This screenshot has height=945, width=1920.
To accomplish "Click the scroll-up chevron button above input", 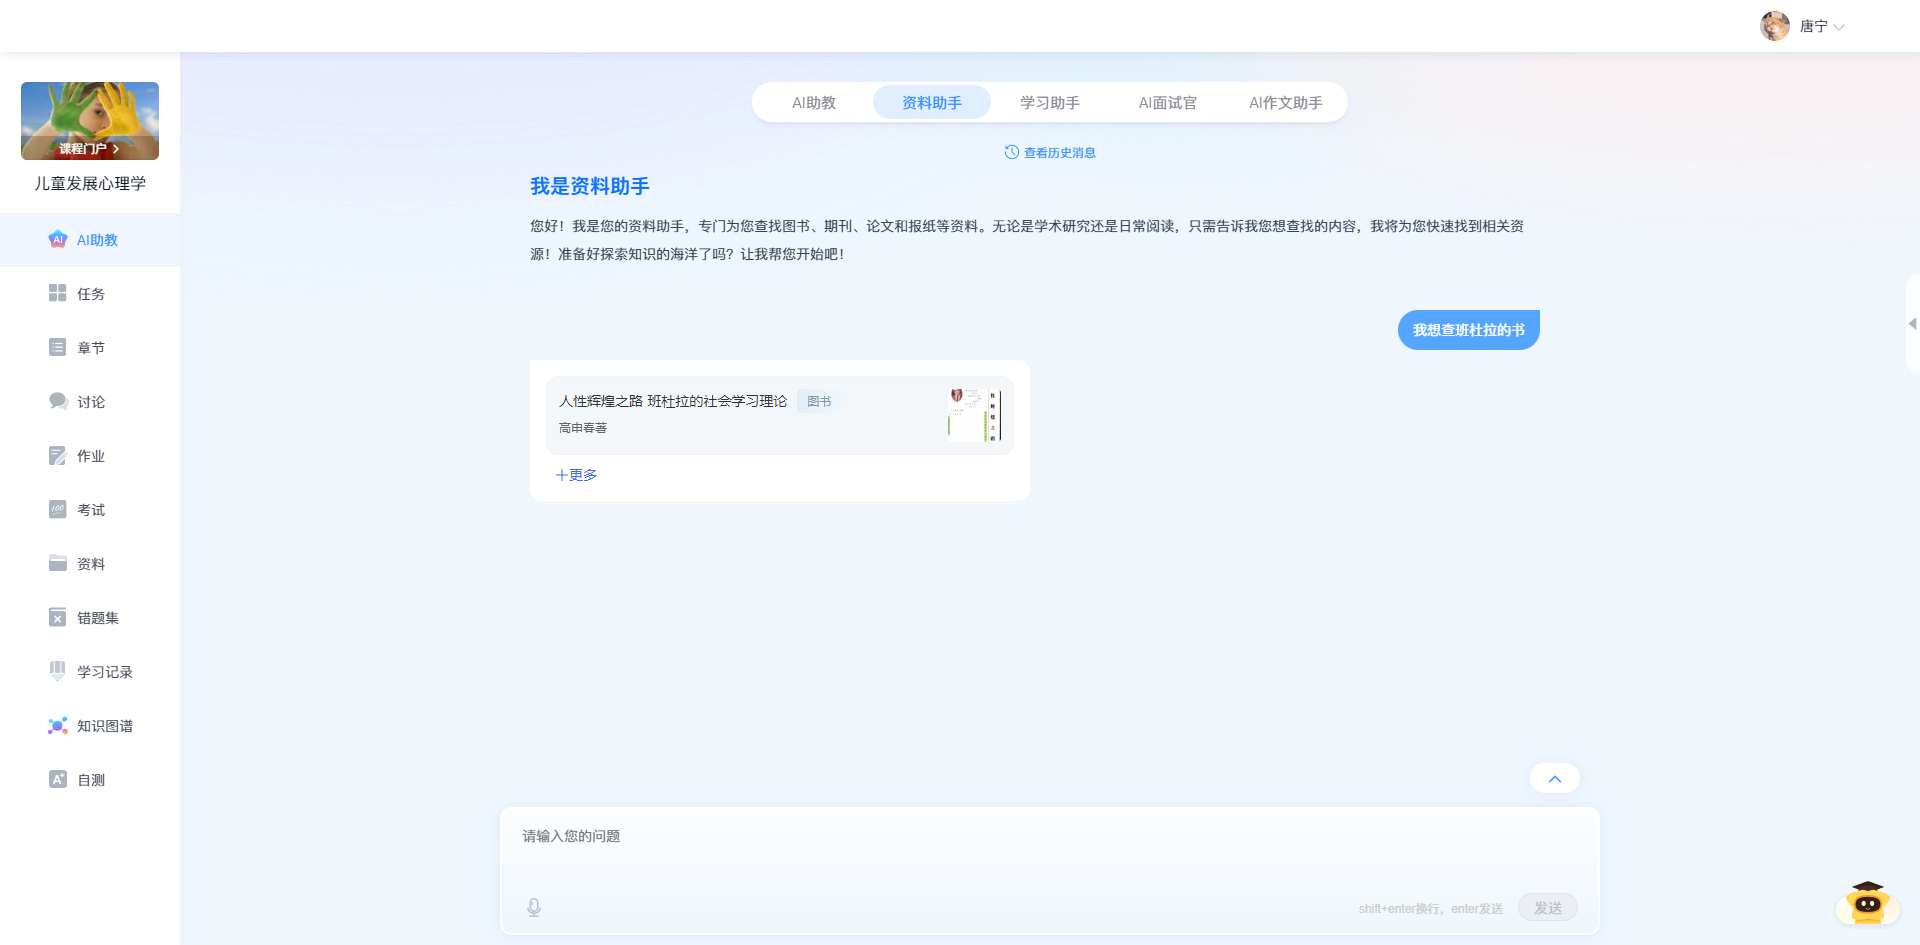I will [1554, 779].
